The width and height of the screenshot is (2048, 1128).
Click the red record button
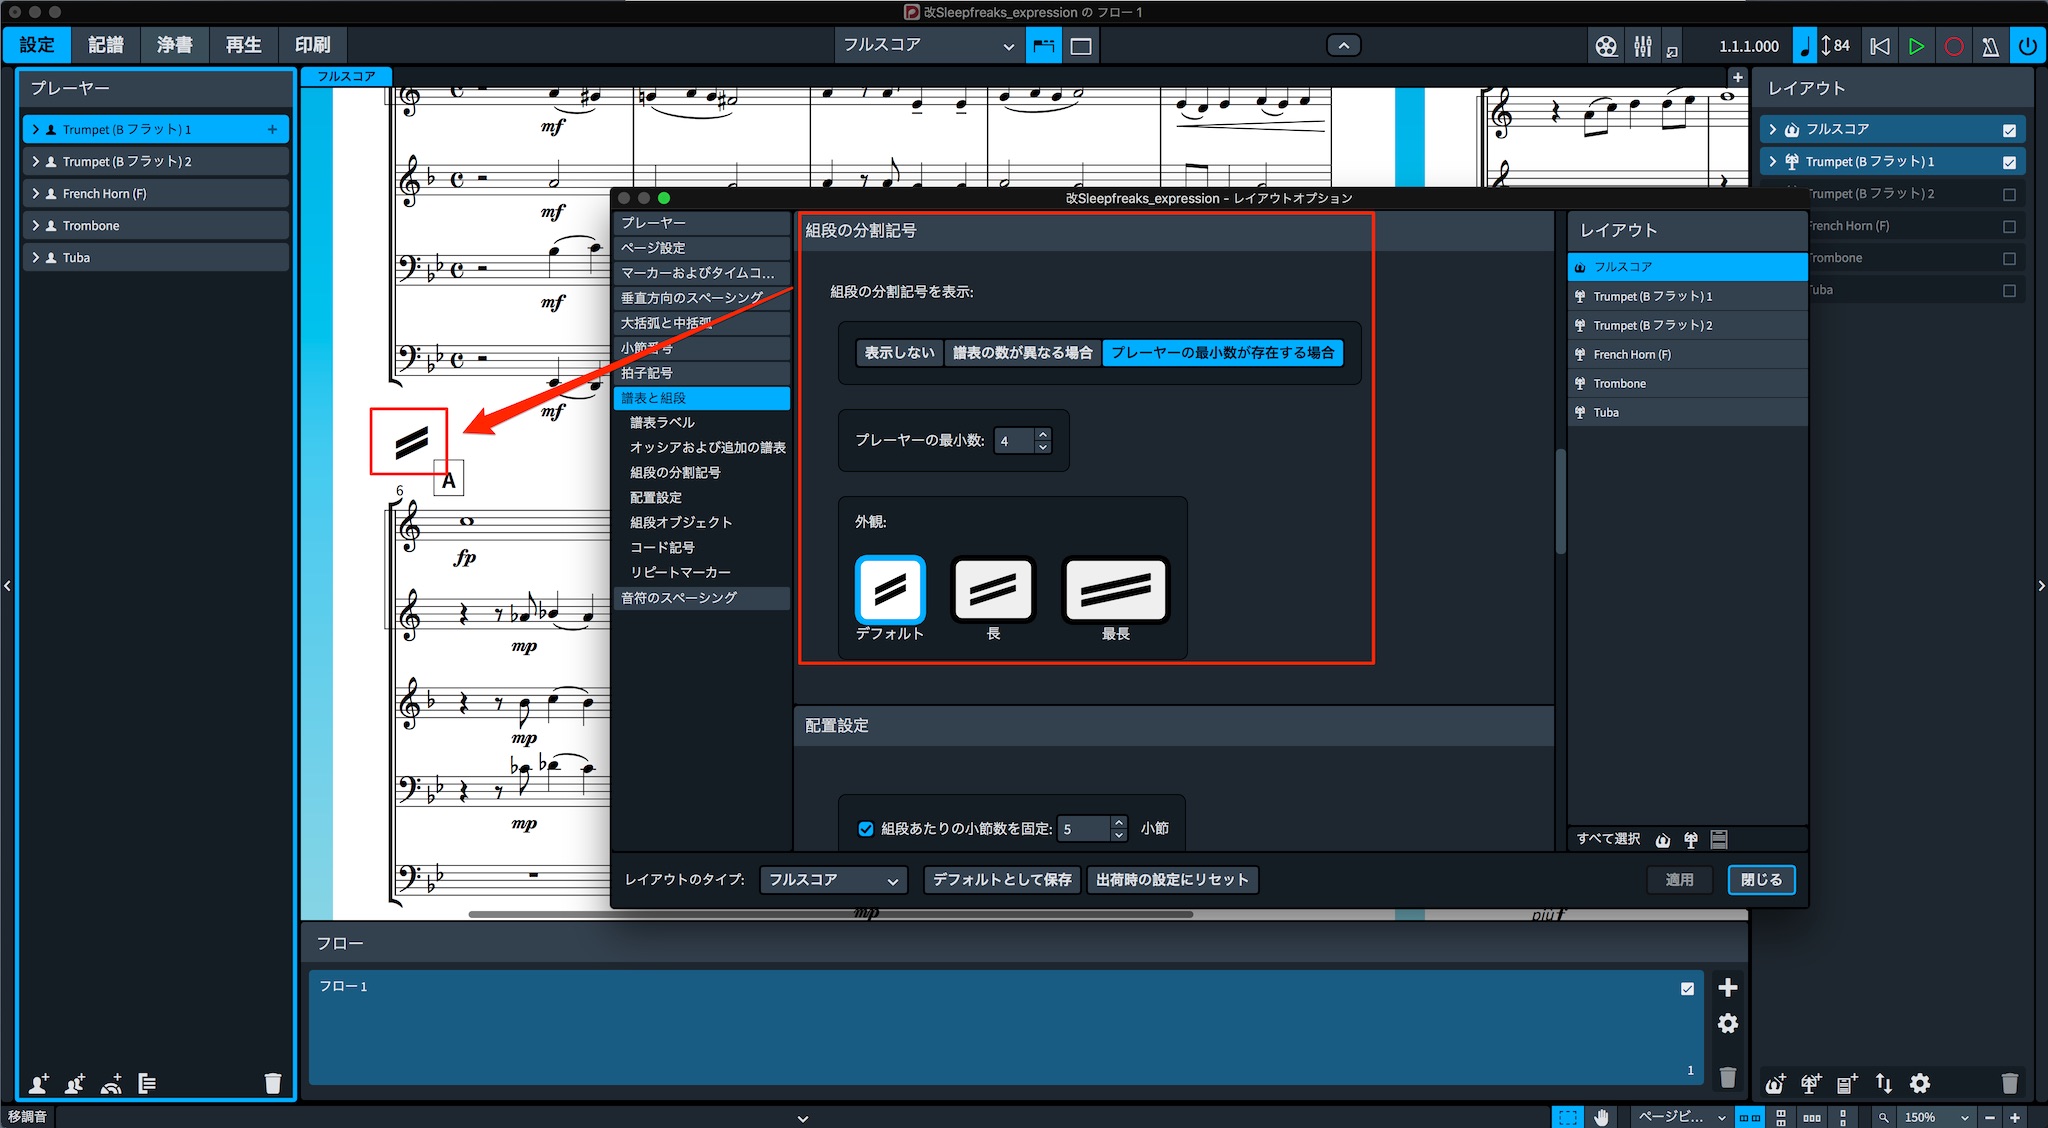[1953, 46]
